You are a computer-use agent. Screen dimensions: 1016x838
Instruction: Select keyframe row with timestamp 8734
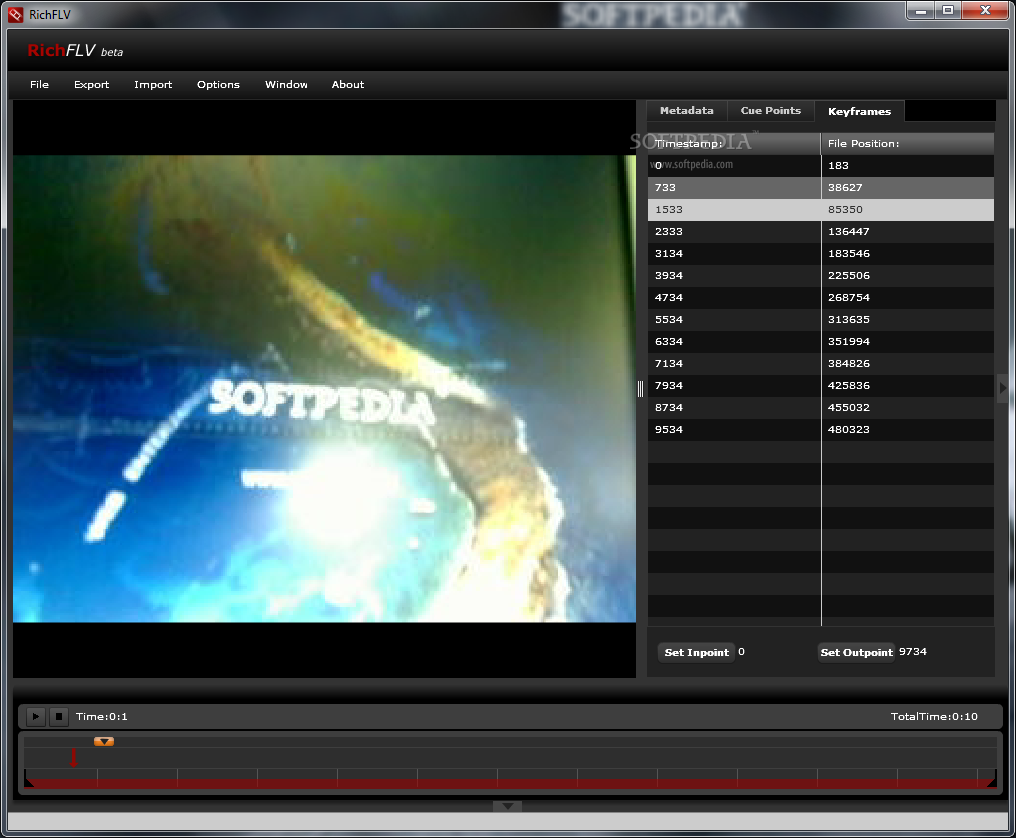821,408
